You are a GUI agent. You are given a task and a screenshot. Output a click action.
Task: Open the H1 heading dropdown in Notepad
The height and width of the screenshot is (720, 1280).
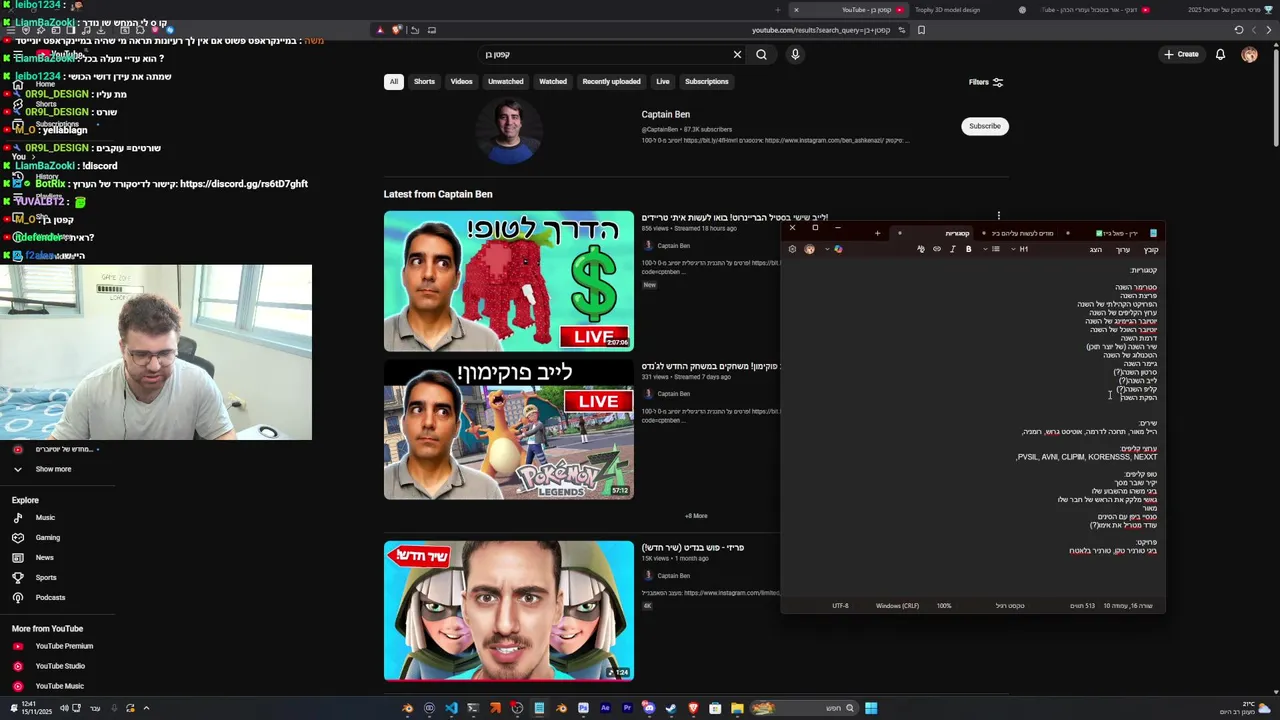point(1017,249)
